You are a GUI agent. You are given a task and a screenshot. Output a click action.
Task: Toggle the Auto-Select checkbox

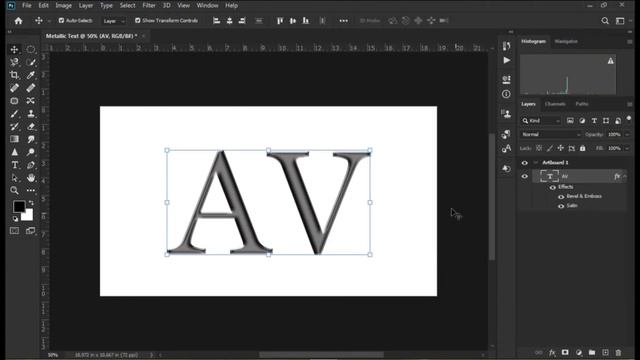coord(61,20)
